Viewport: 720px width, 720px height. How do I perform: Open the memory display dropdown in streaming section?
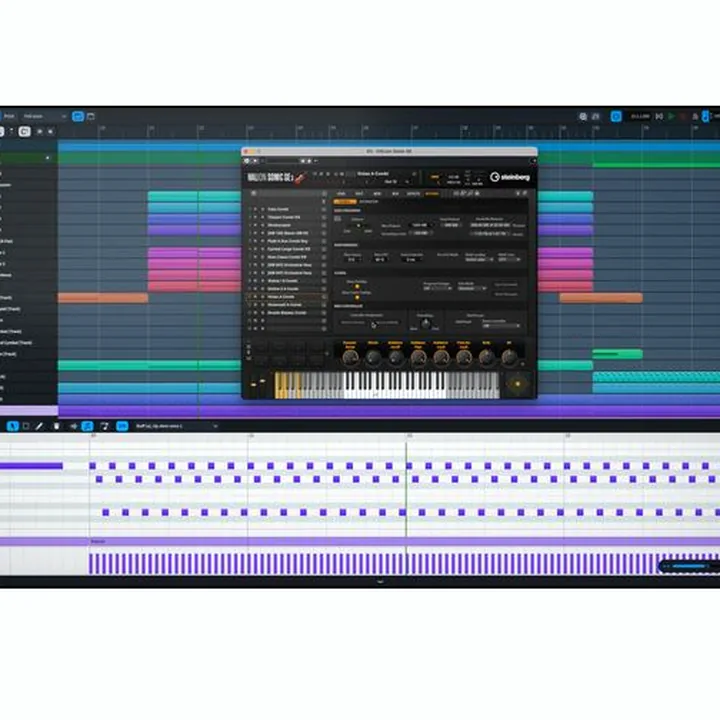(x=490, y=225)
